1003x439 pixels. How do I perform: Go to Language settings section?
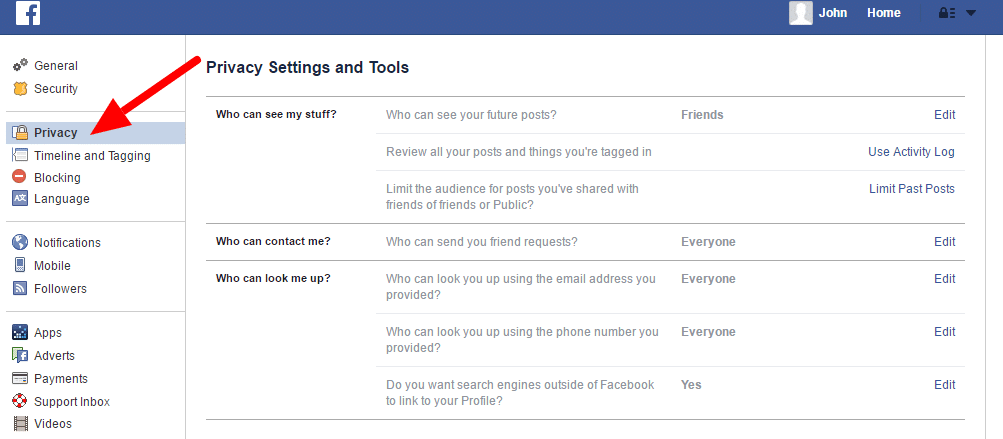[61, 199]
